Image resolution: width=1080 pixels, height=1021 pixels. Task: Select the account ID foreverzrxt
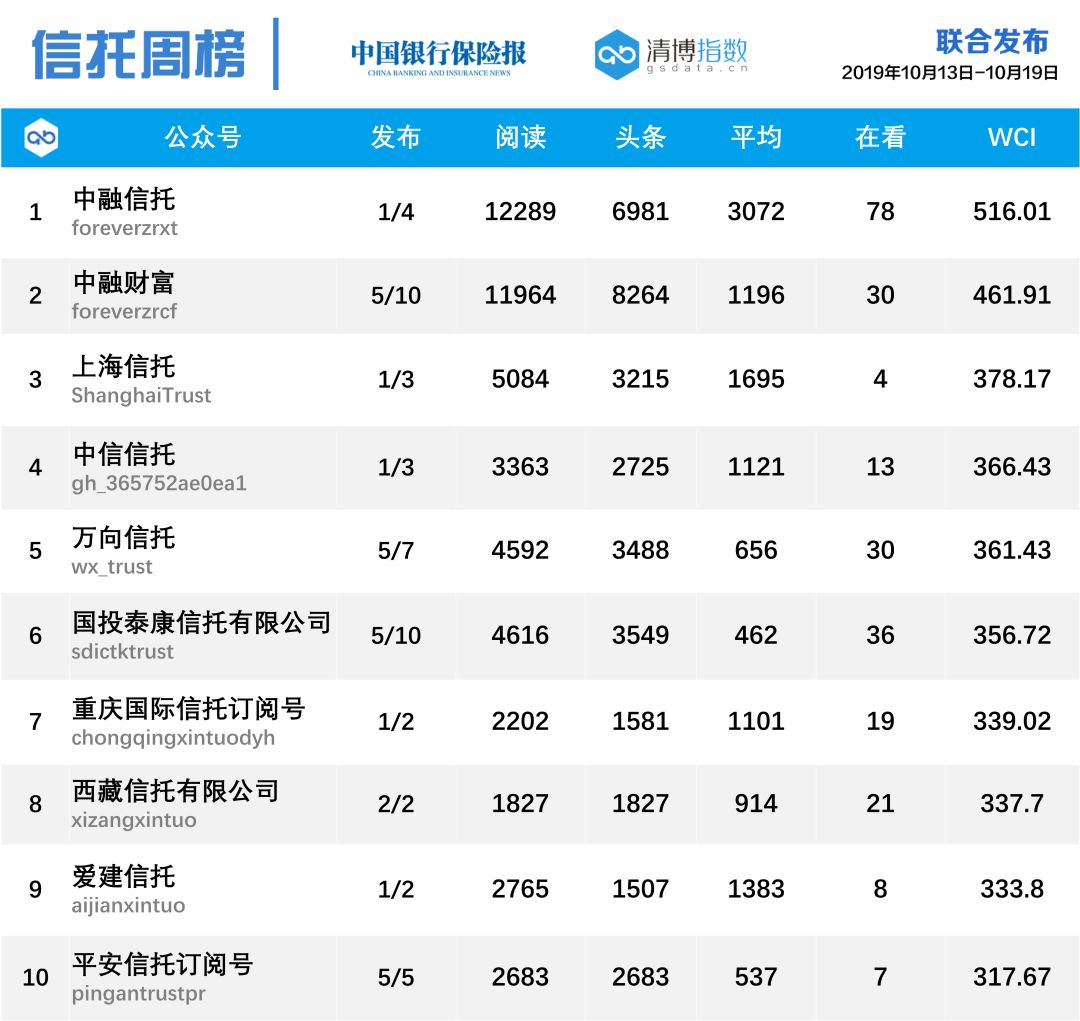point(125,228)
